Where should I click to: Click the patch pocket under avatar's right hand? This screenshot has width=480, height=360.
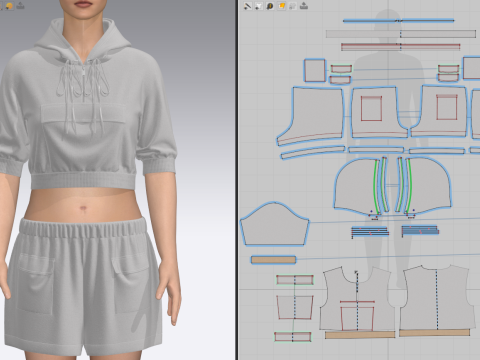tap(36, 283)
